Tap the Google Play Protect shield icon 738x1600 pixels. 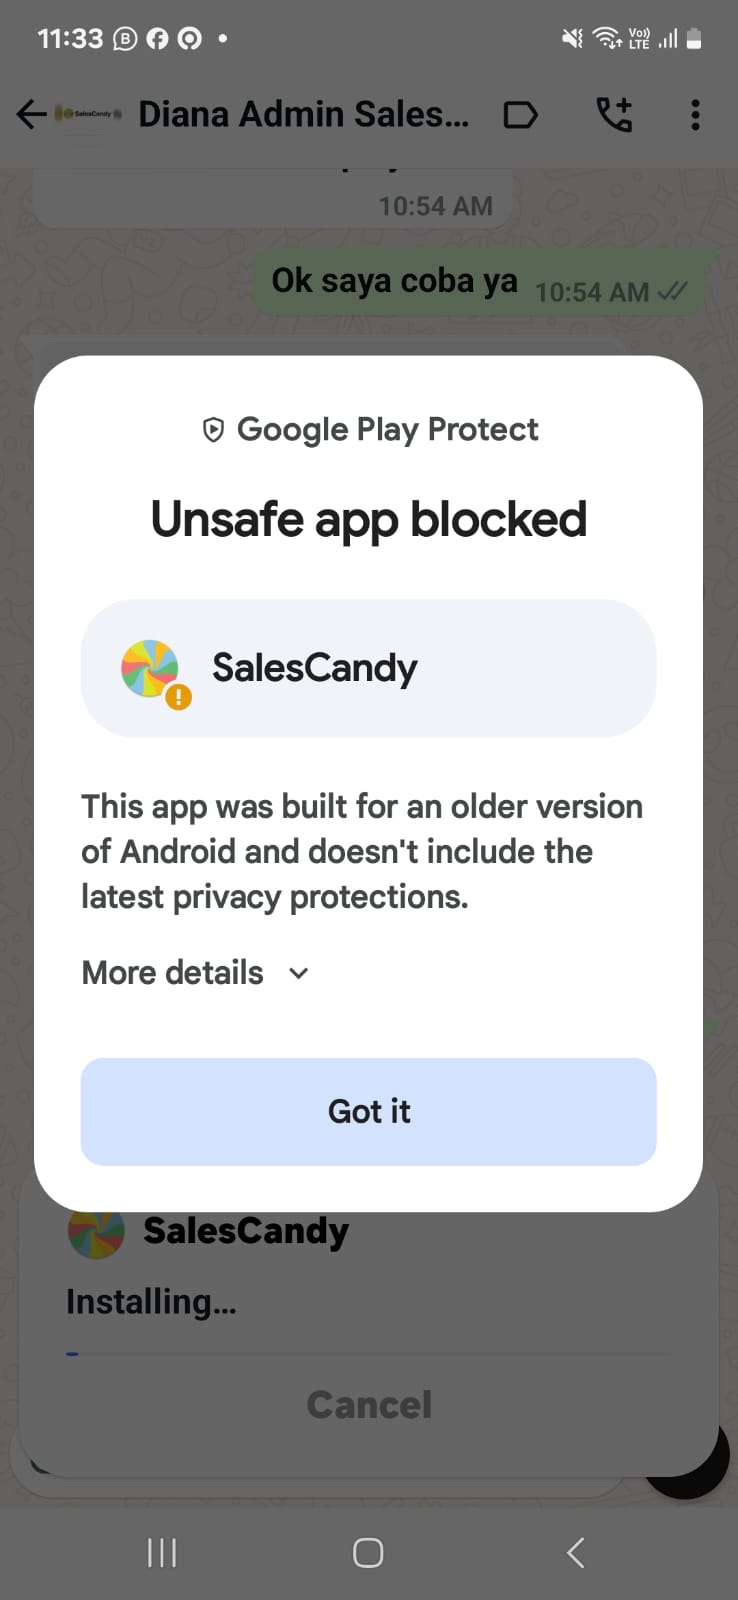(213, 430)
